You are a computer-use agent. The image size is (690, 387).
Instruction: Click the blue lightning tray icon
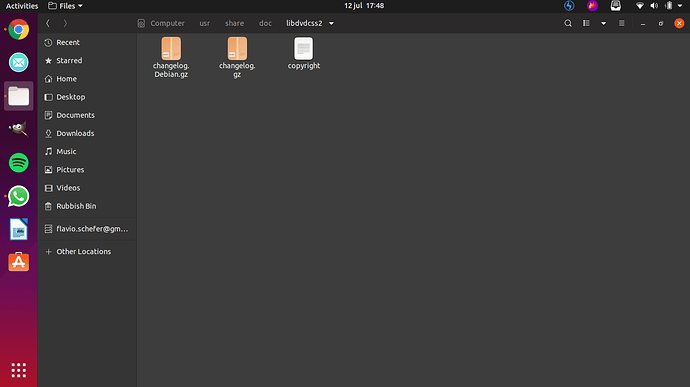coord(569,6)
